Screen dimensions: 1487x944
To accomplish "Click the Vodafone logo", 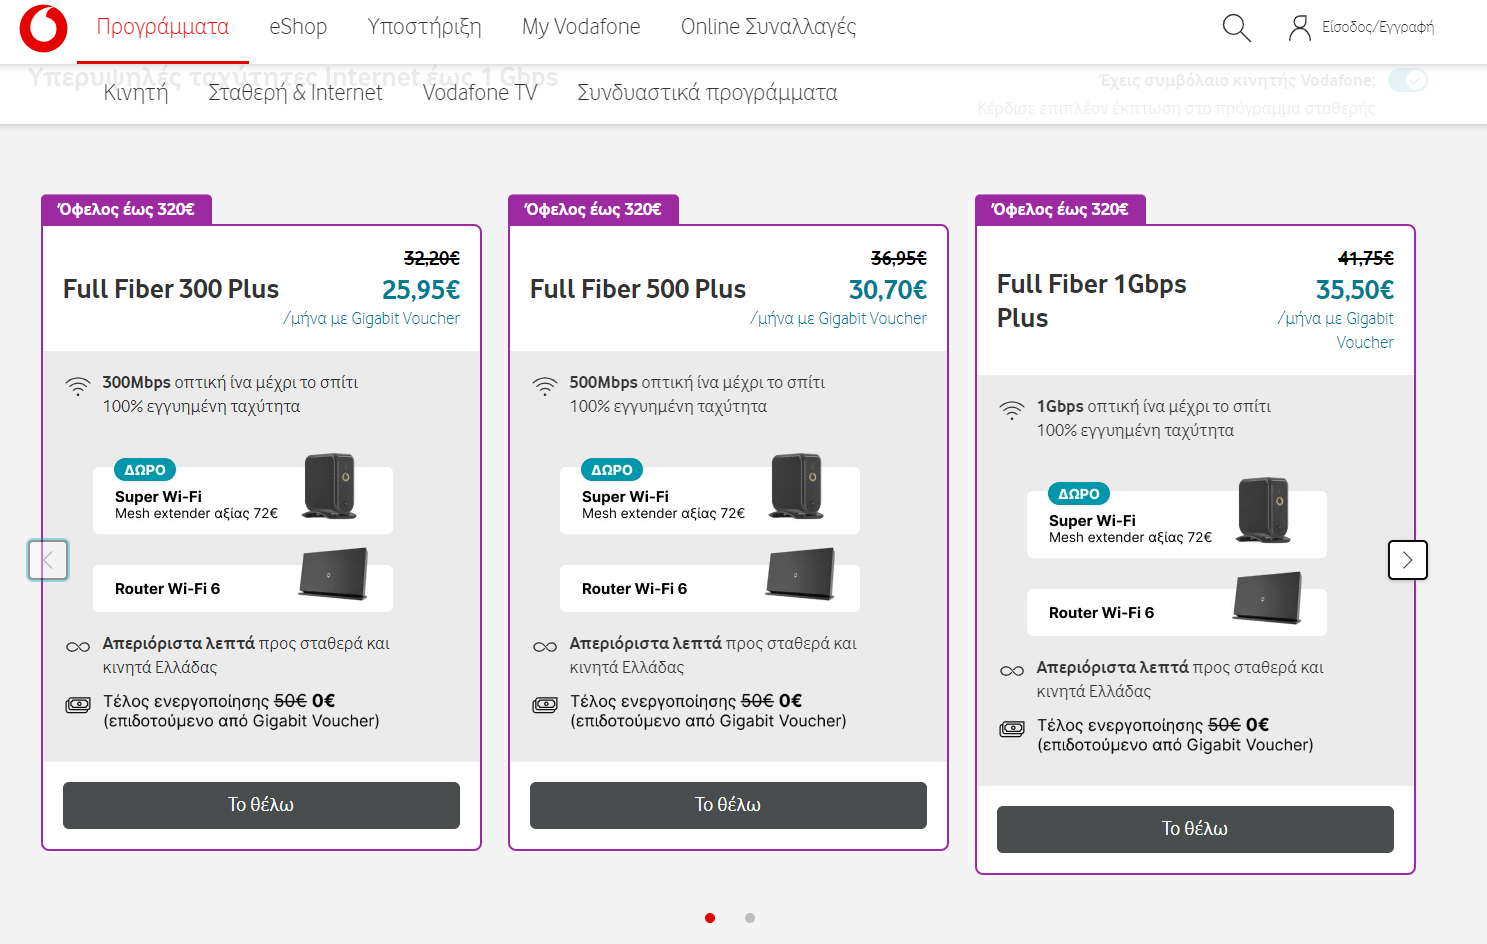I will coord(44,28).
